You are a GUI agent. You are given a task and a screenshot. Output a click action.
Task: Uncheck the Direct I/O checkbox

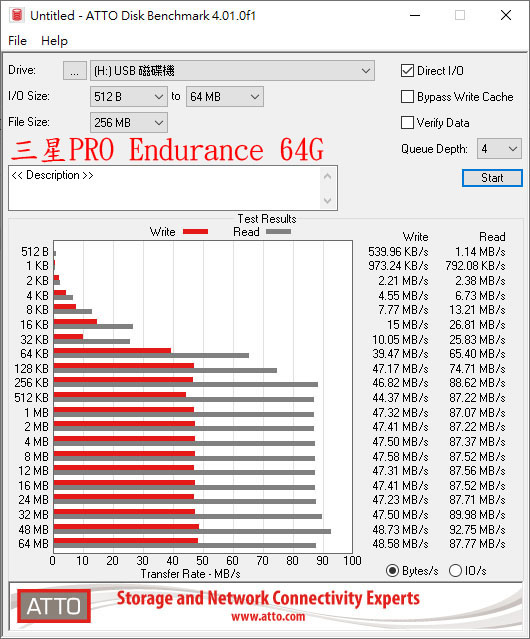(407, 71)
